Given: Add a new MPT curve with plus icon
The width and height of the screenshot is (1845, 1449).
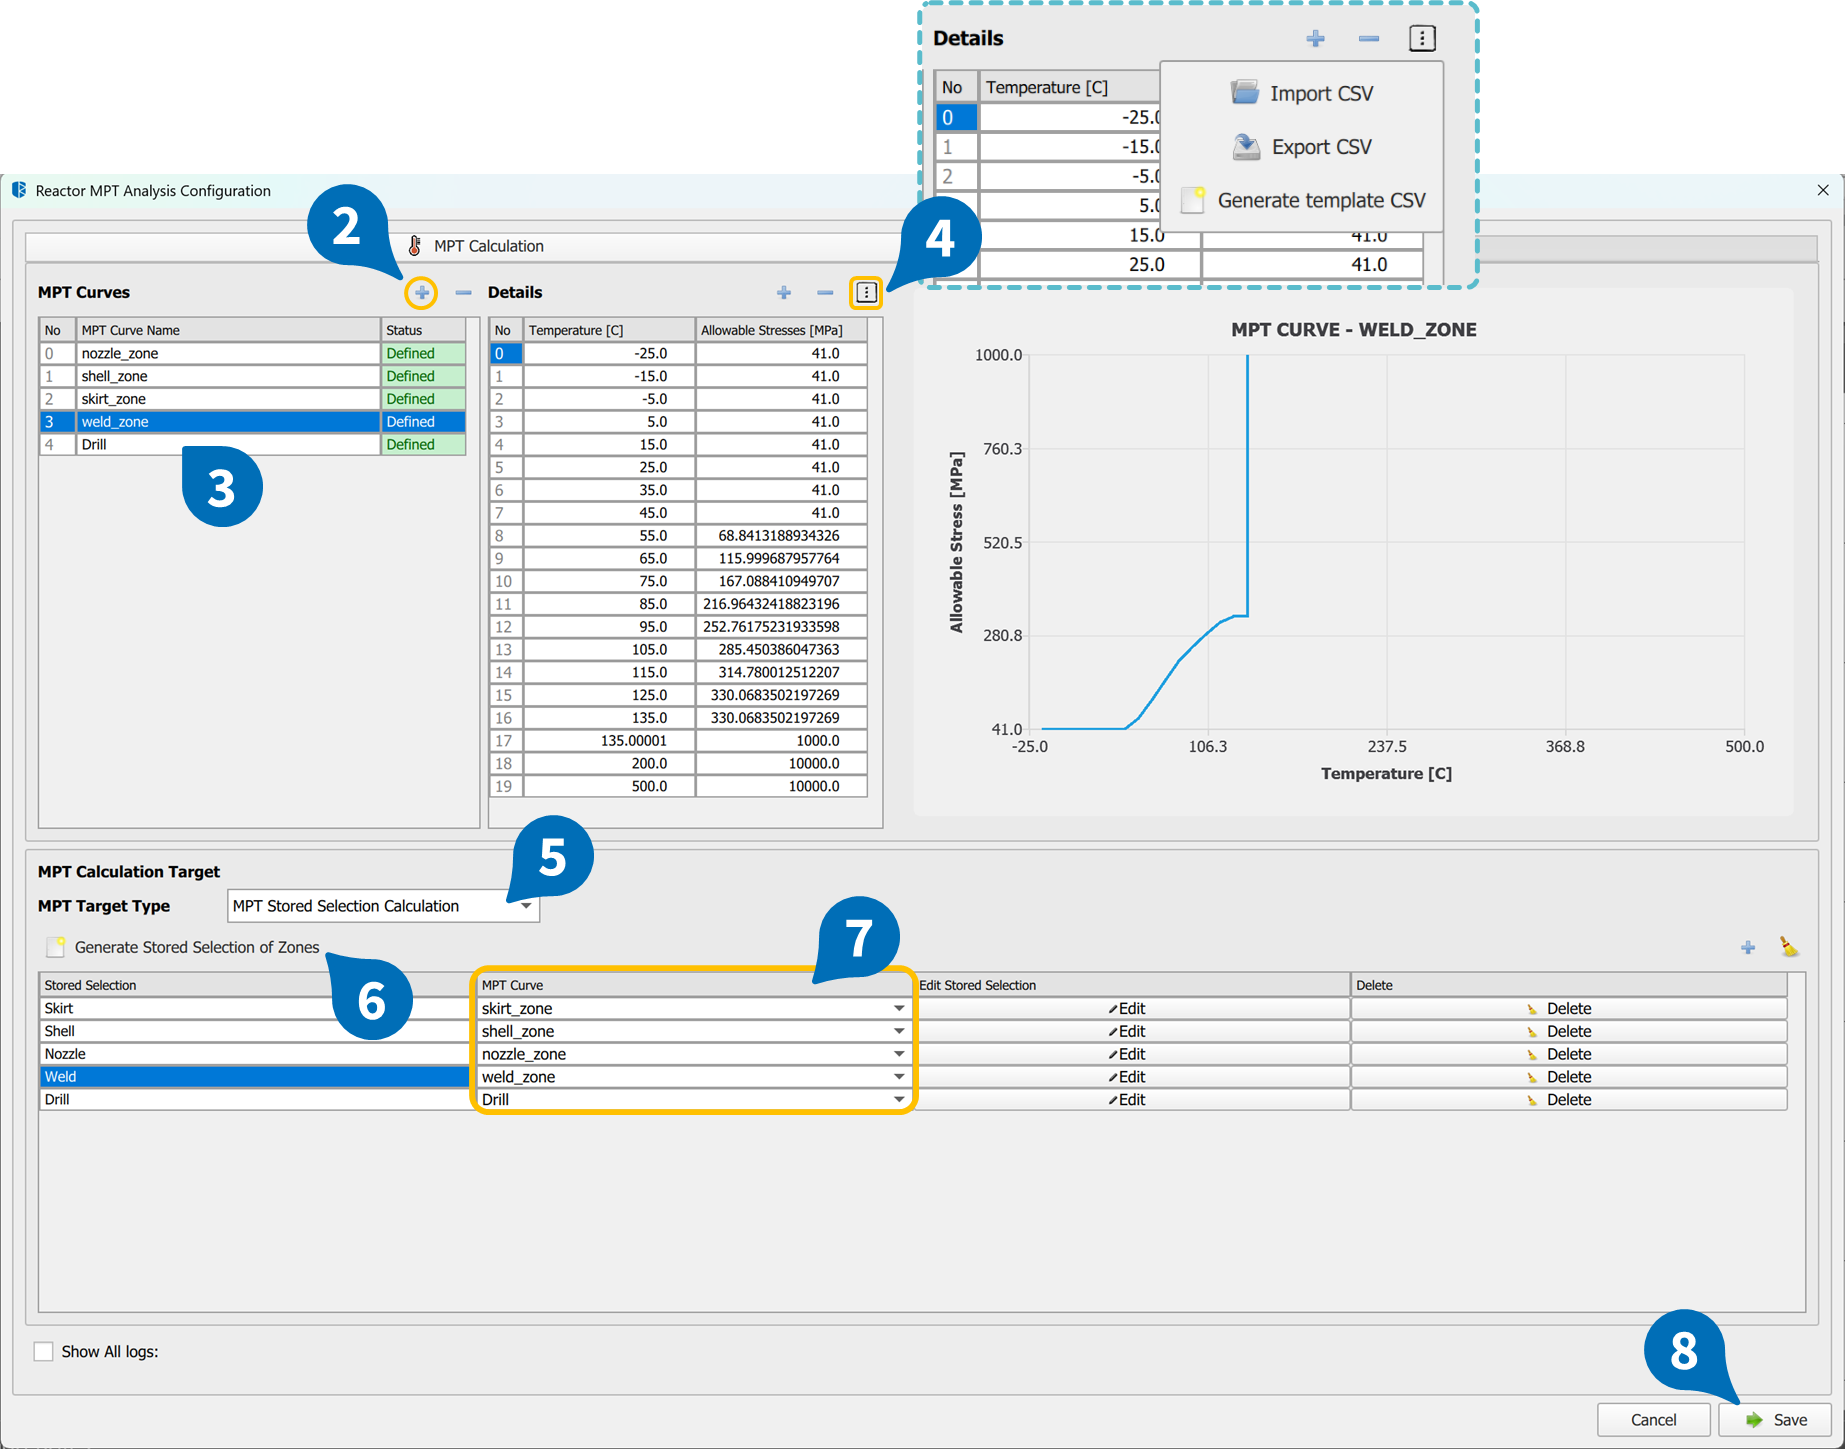Looking at the screenshot, I should click(422, 293).
